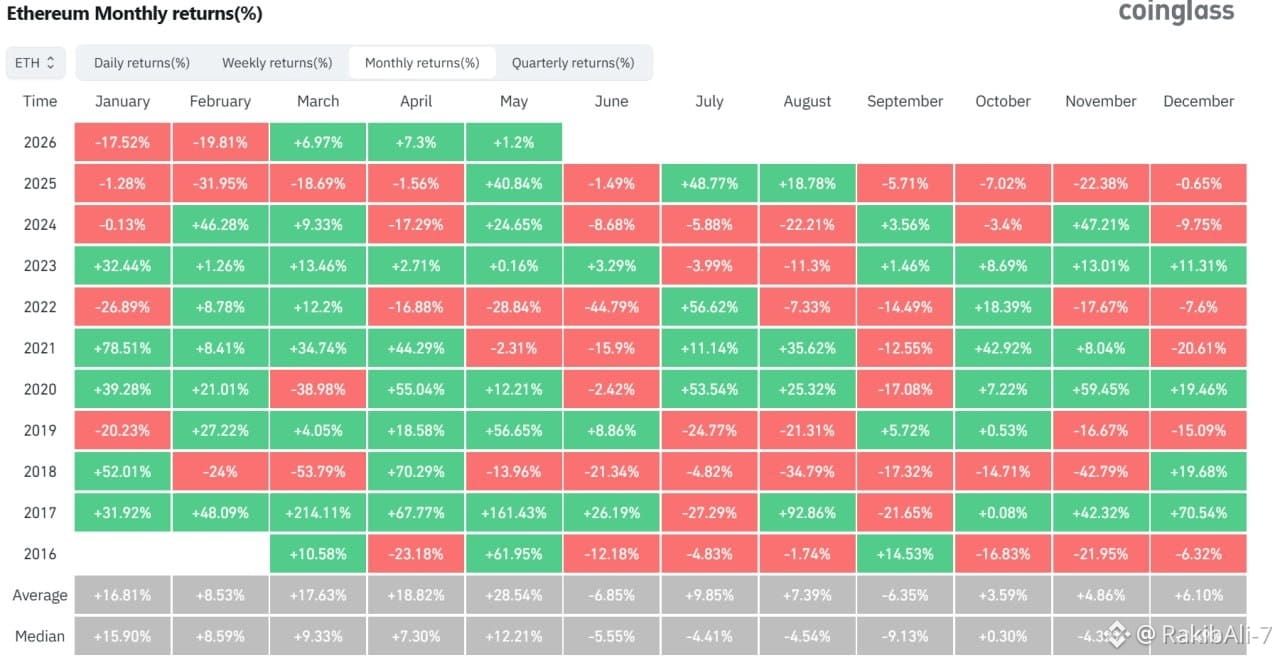The image size is (1280, 660).
Task: Select the Monthly returns(%) tab
Action: coord(421,62)
